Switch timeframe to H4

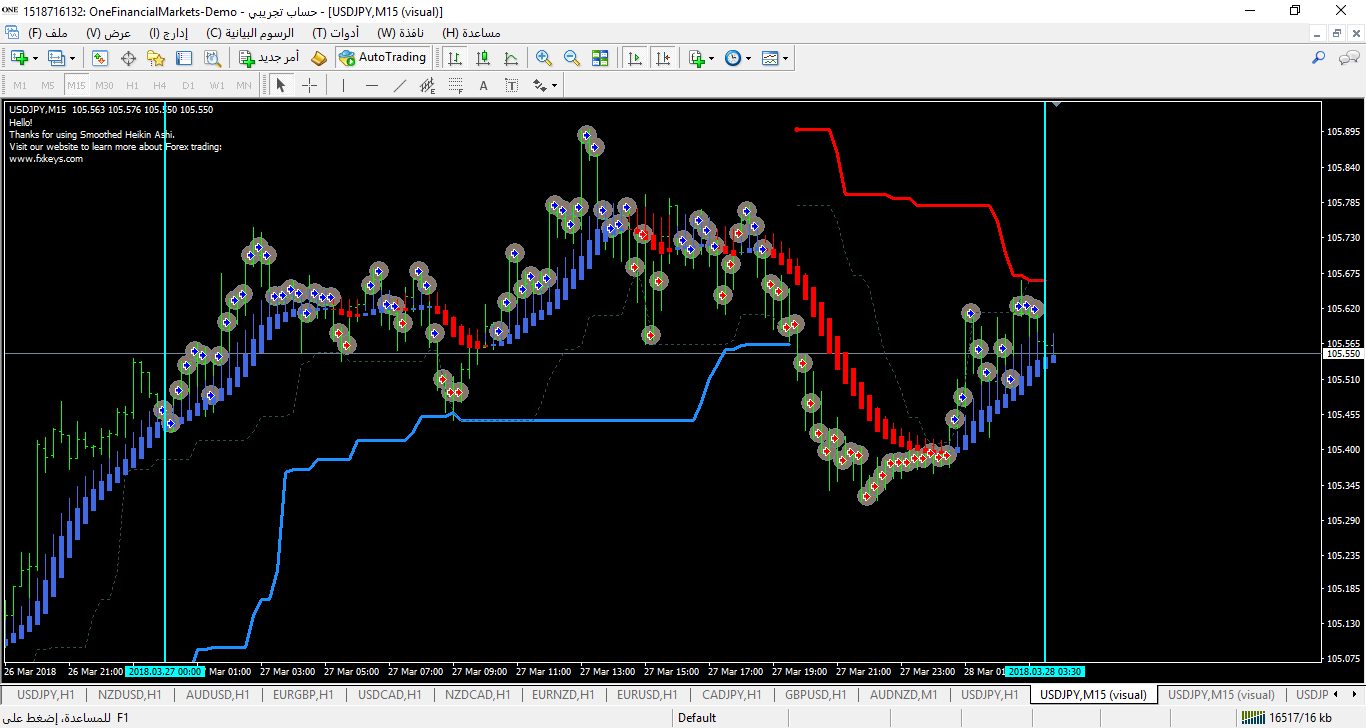pyautogui.click(x=160, y=85)
